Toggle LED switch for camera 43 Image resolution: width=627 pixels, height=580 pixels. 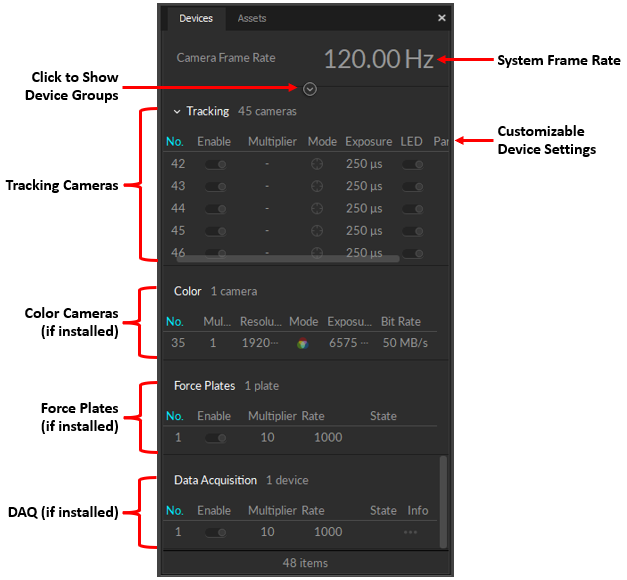point(411,186)
